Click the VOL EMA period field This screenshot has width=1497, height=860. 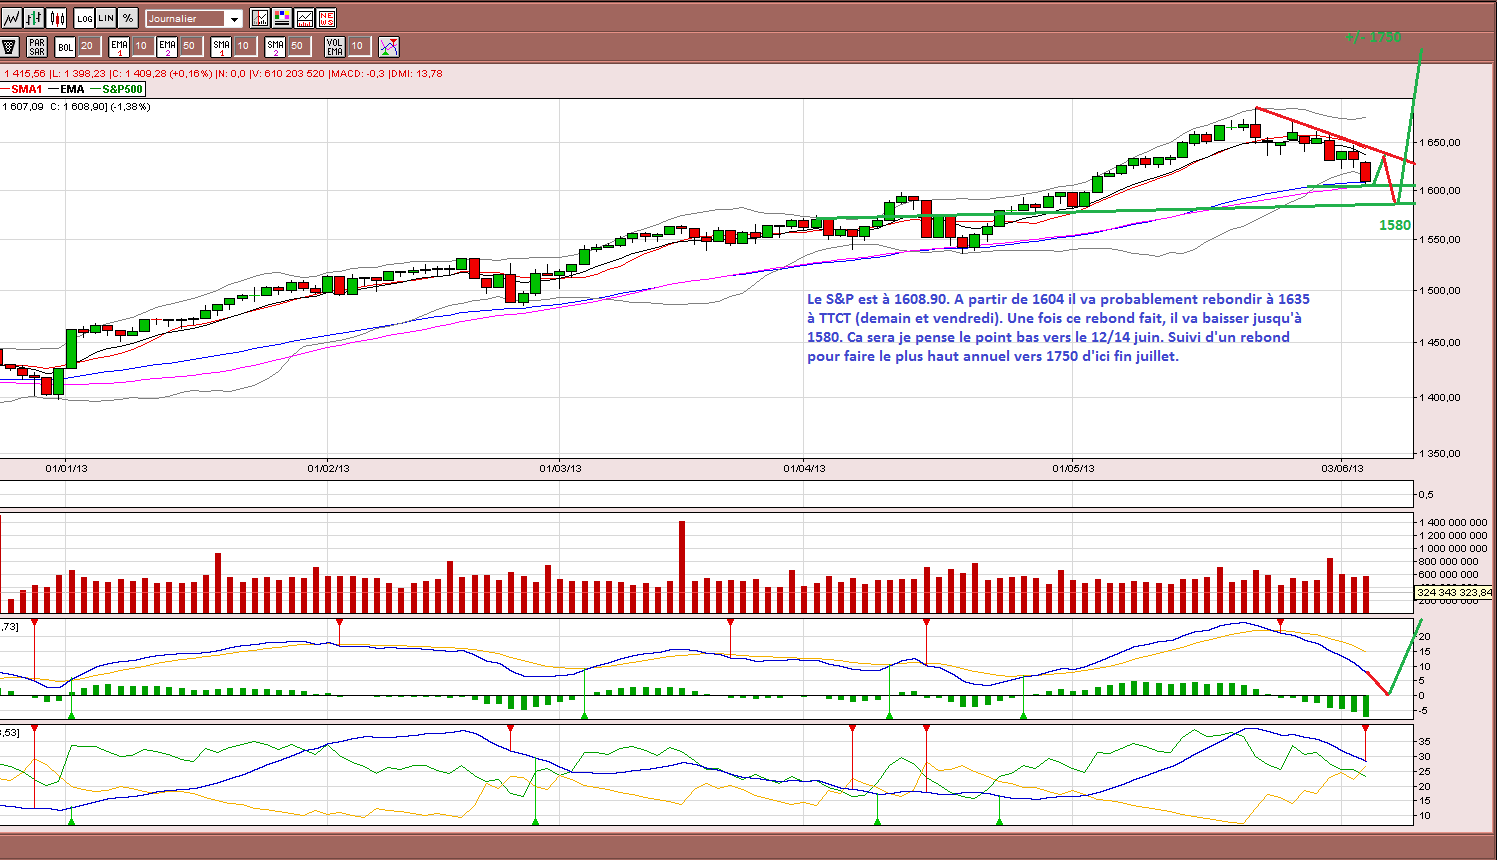[358, 46]
